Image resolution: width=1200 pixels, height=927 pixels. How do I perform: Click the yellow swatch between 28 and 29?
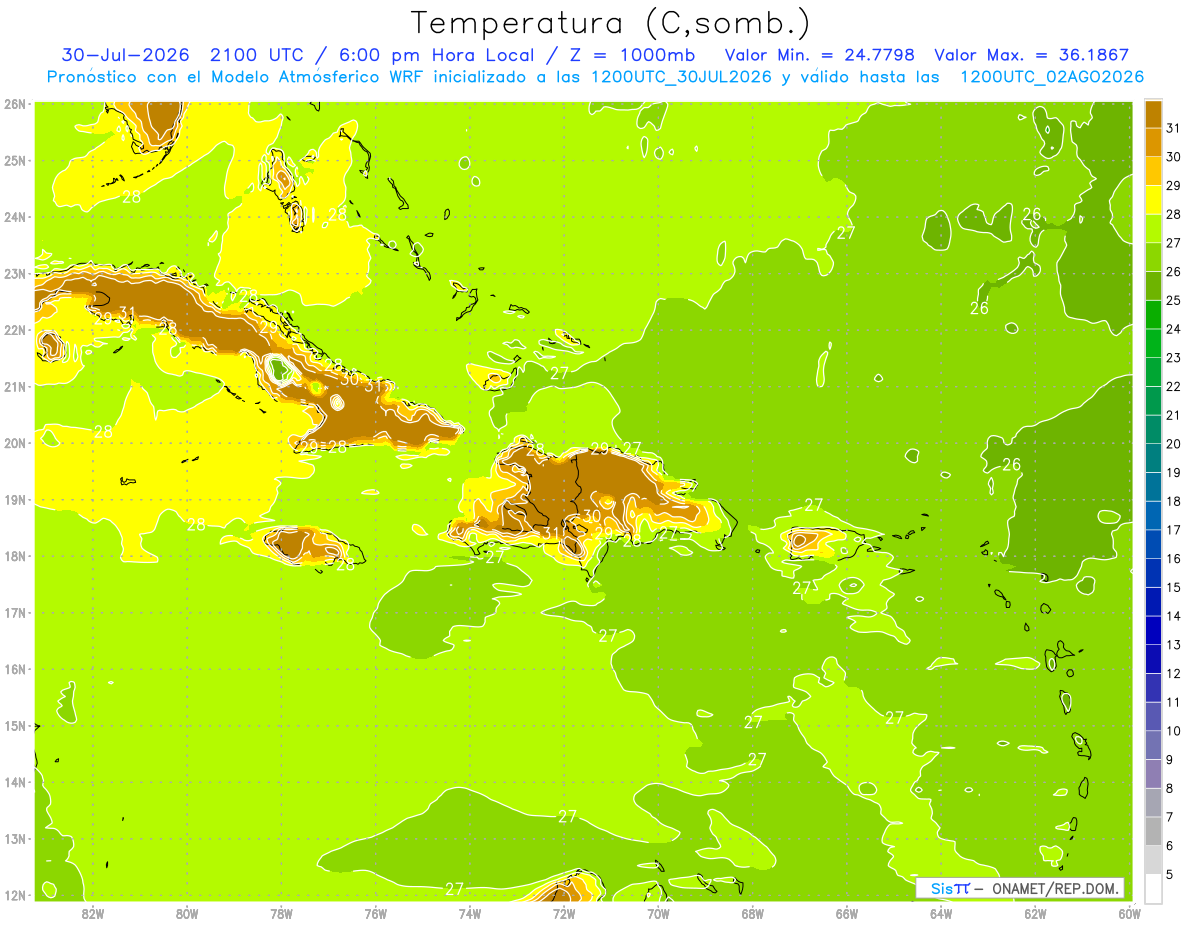pos(1153,200)
